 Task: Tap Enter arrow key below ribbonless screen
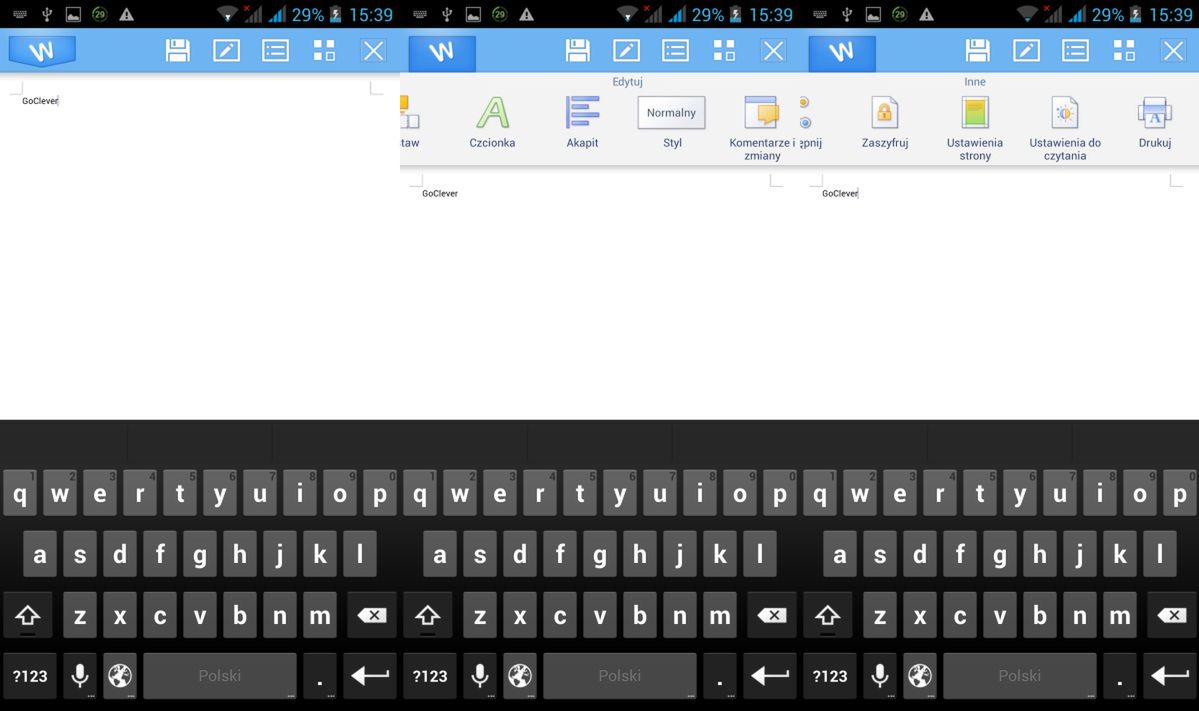tap(370, 676)
